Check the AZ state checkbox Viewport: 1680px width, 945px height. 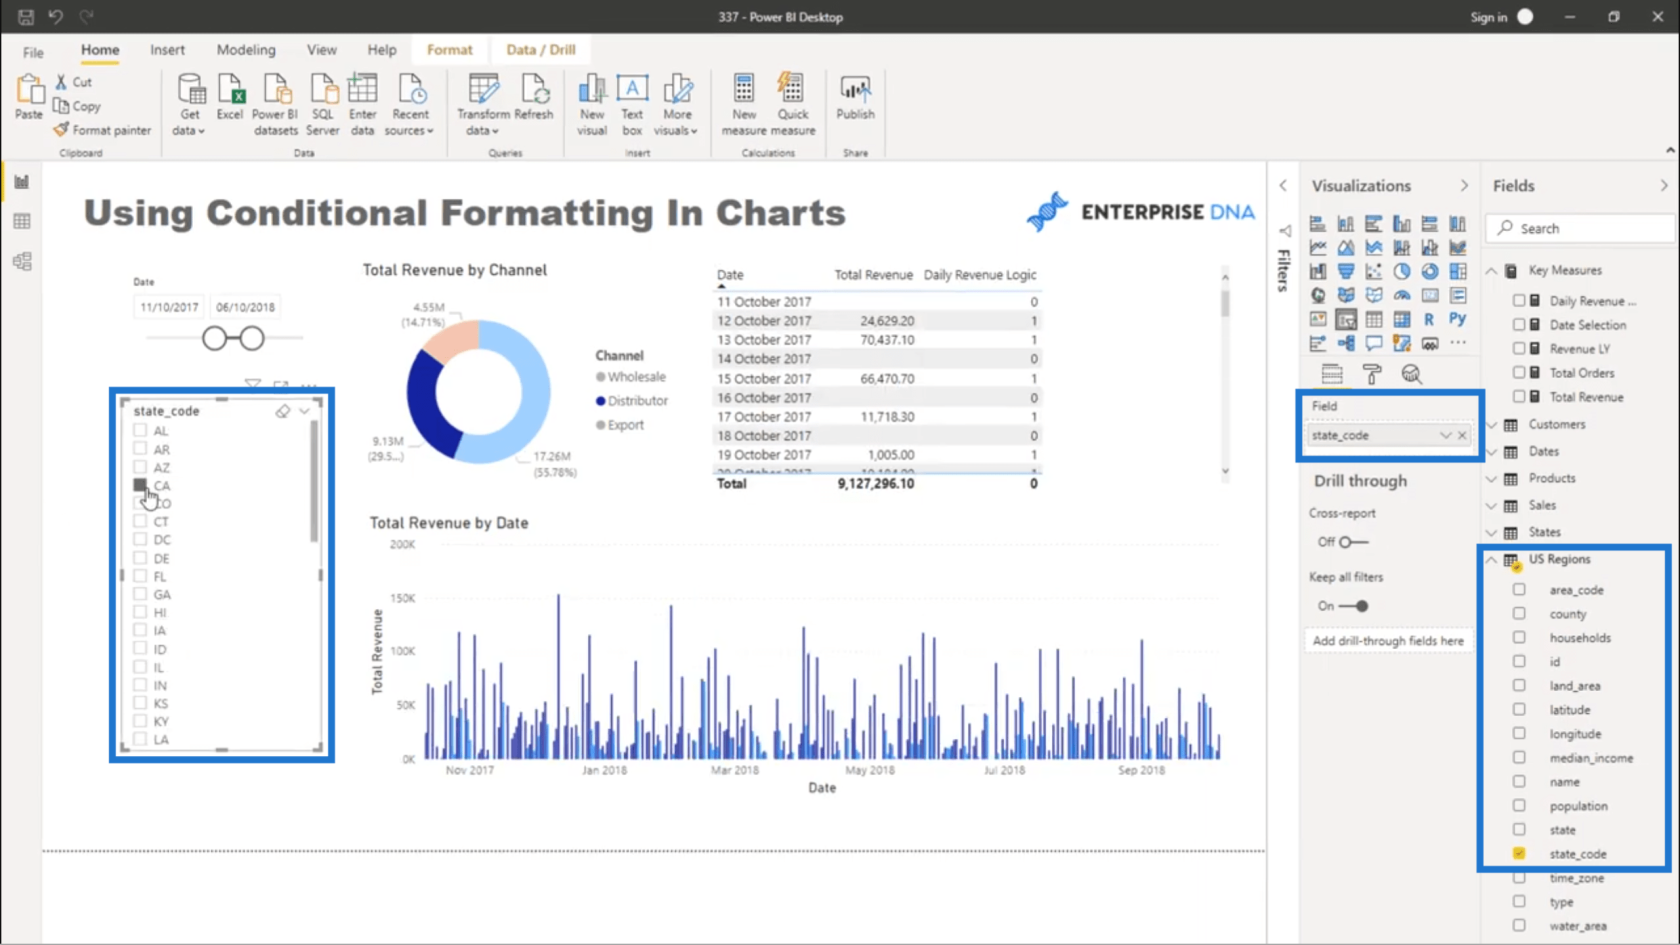tap(140, 467)
